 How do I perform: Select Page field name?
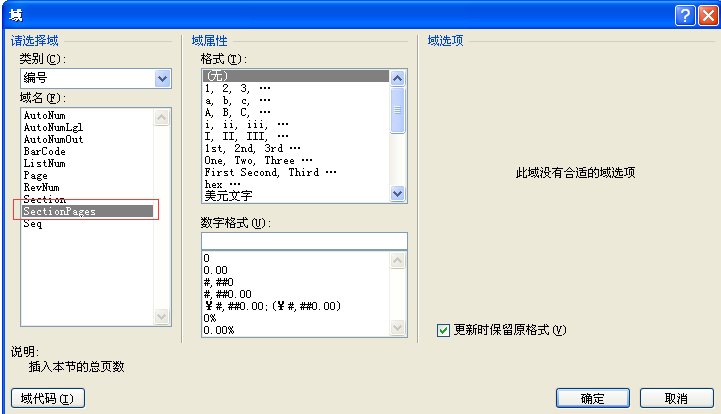pos(35,175)
